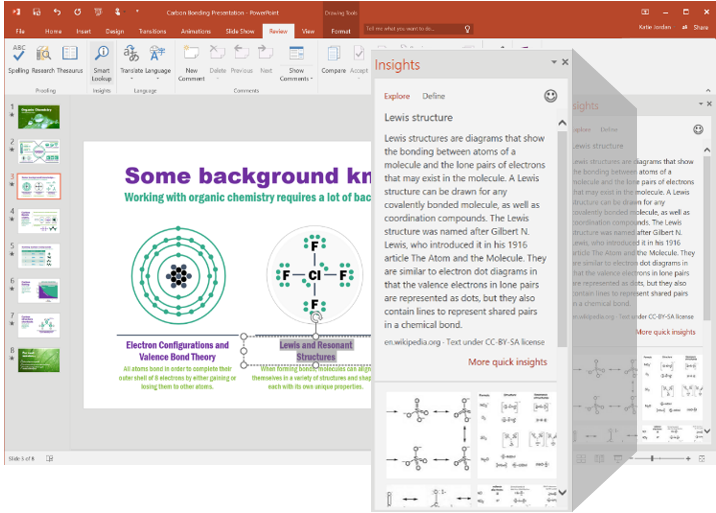The image size is (716, 513).
Task: Open the Transitions ribbon tab
Action: coord(152,31)
